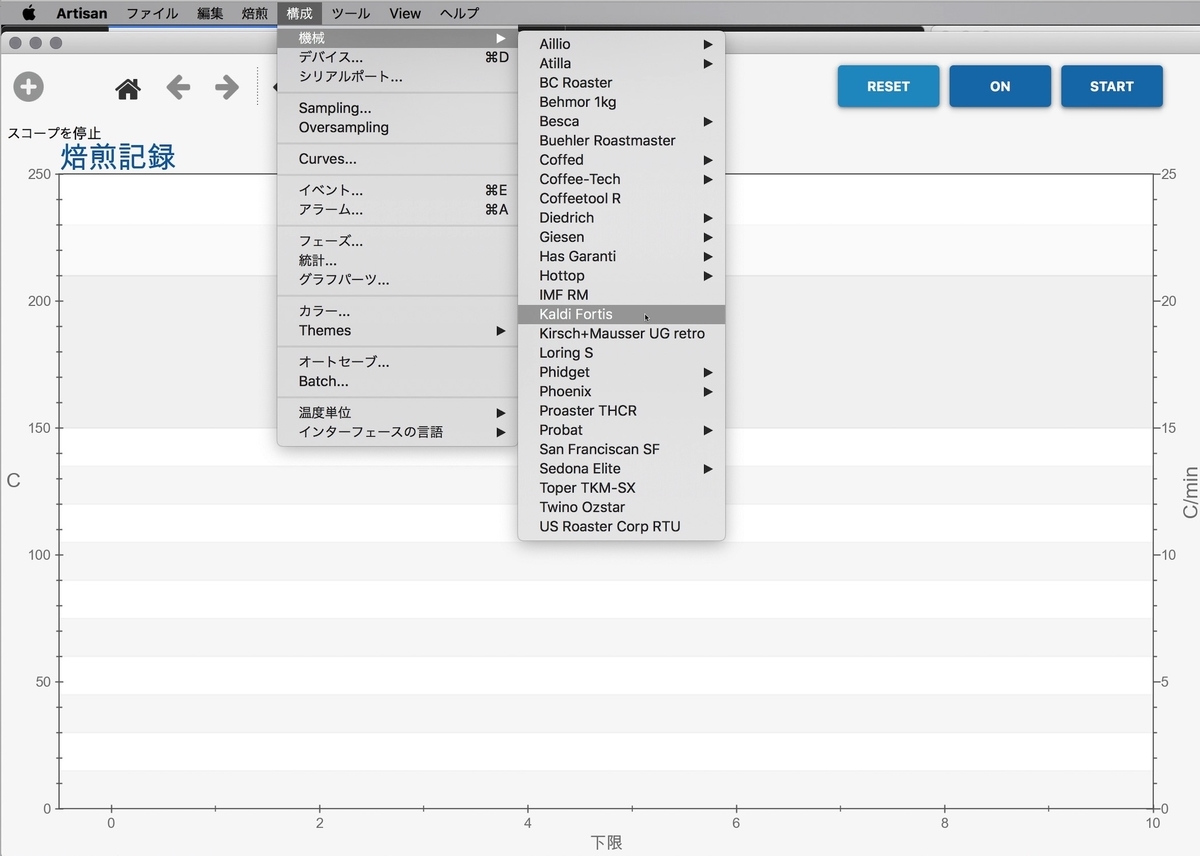Select Sampling... menu entry

click(397, 108)
